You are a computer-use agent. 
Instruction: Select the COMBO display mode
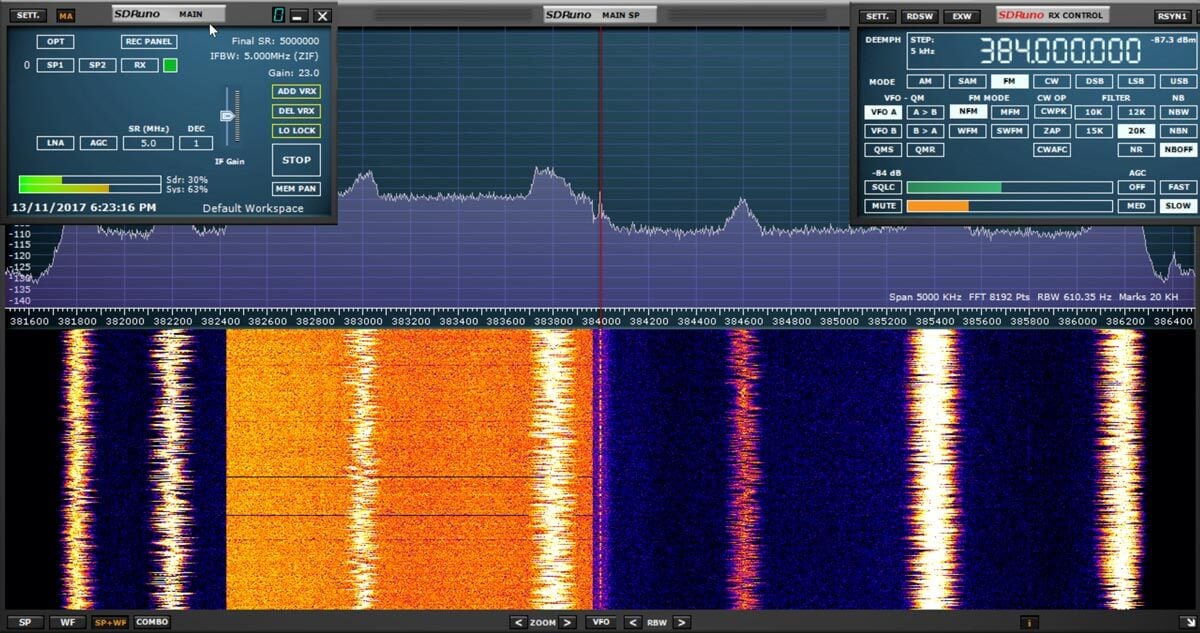tap(151, 621)
